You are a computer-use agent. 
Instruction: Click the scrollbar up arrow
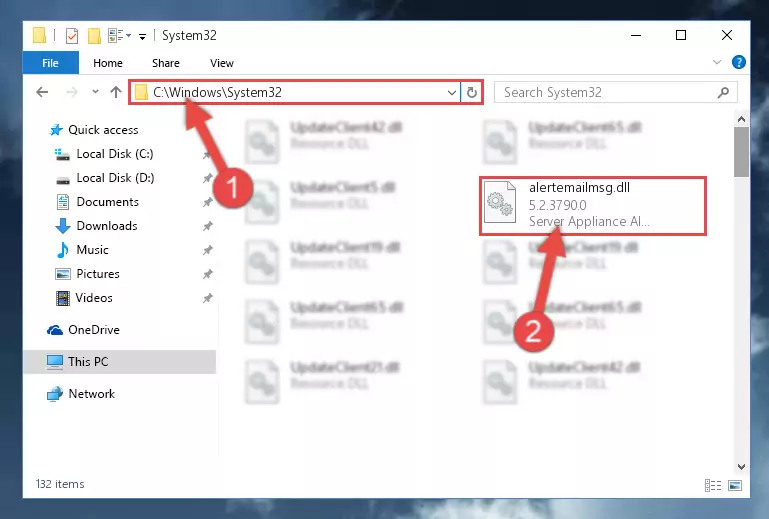click(741, 119)
